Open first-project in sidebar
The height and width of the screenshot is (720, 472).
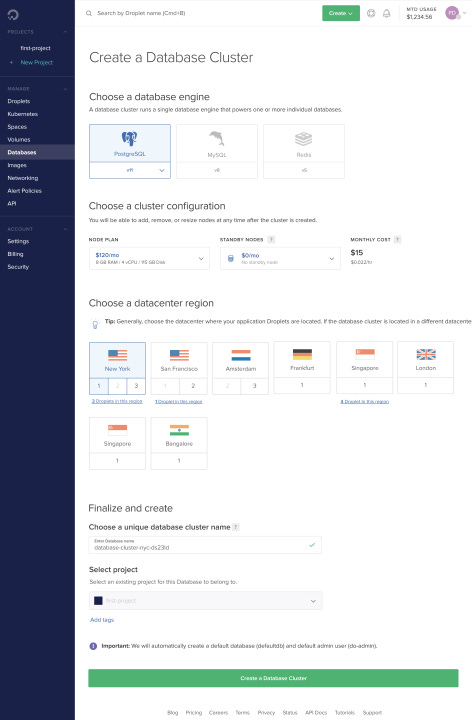click(35, 48)
